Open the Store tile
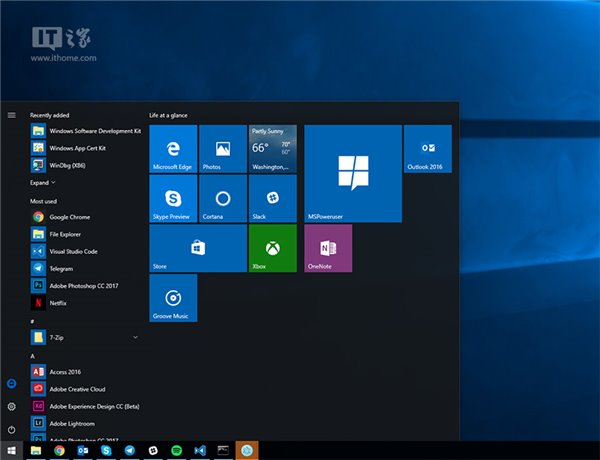600x460 pixels. click(x=197, y=248)
